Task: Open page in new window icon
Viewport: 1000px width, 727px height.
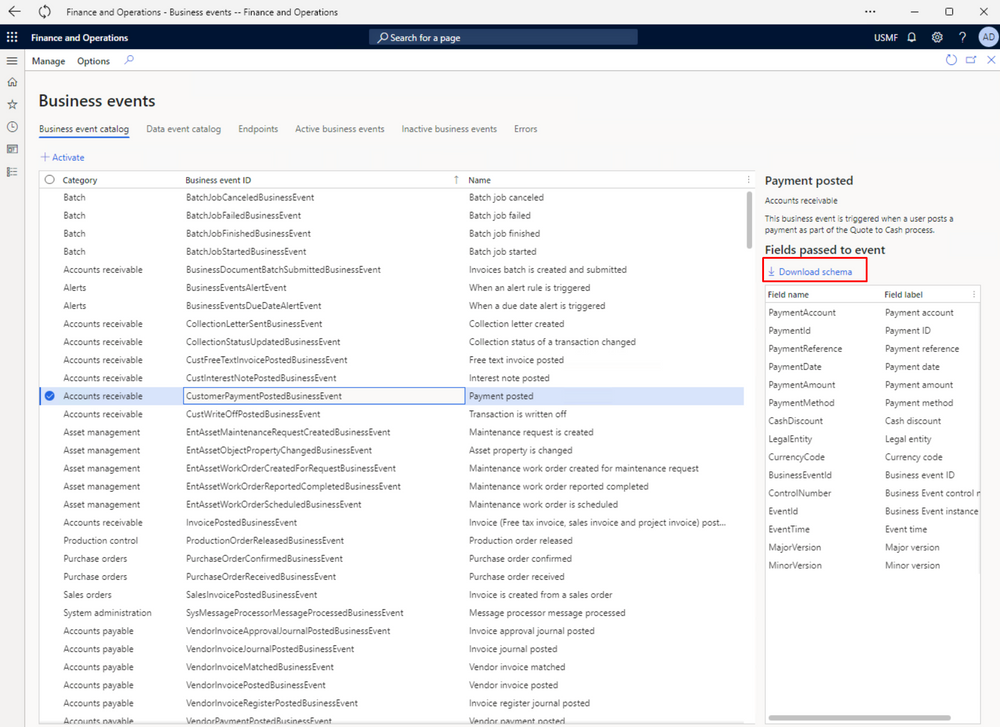Action: (x=971, y=60)
